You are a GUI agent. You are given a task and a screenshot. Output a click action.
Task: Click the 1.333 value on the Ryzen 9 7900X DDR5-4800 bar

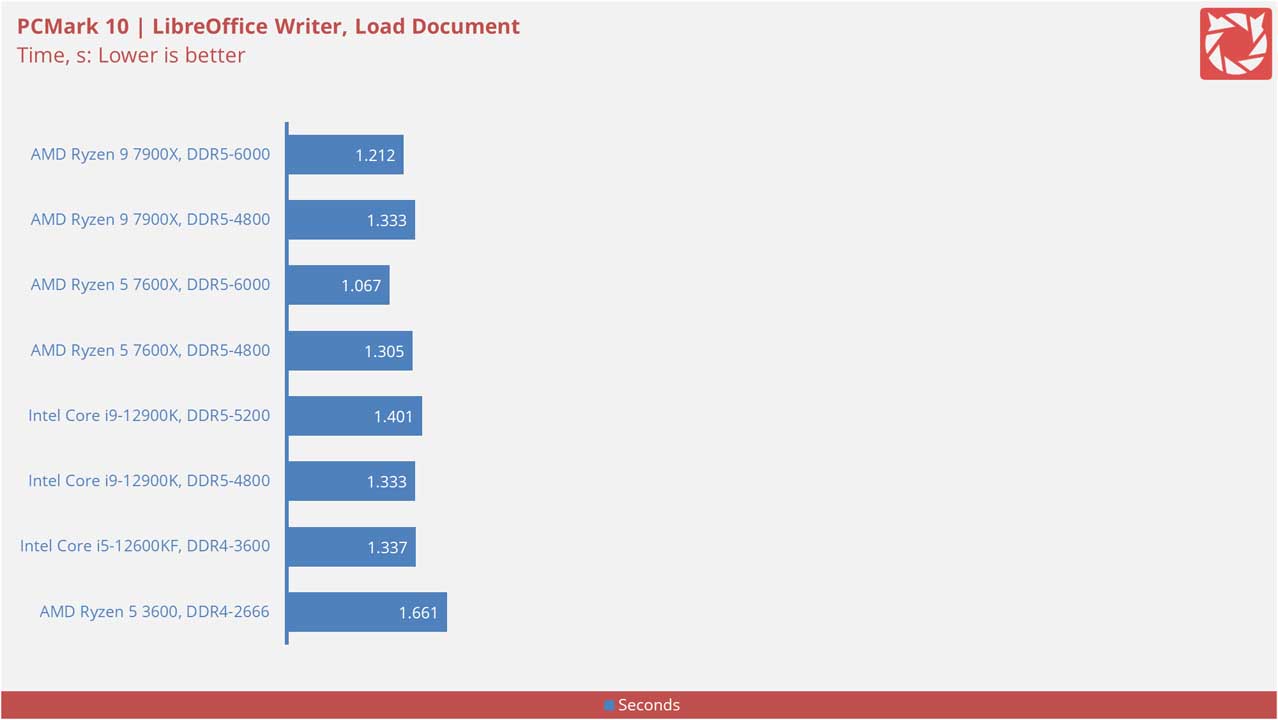[x=387, y=220]
